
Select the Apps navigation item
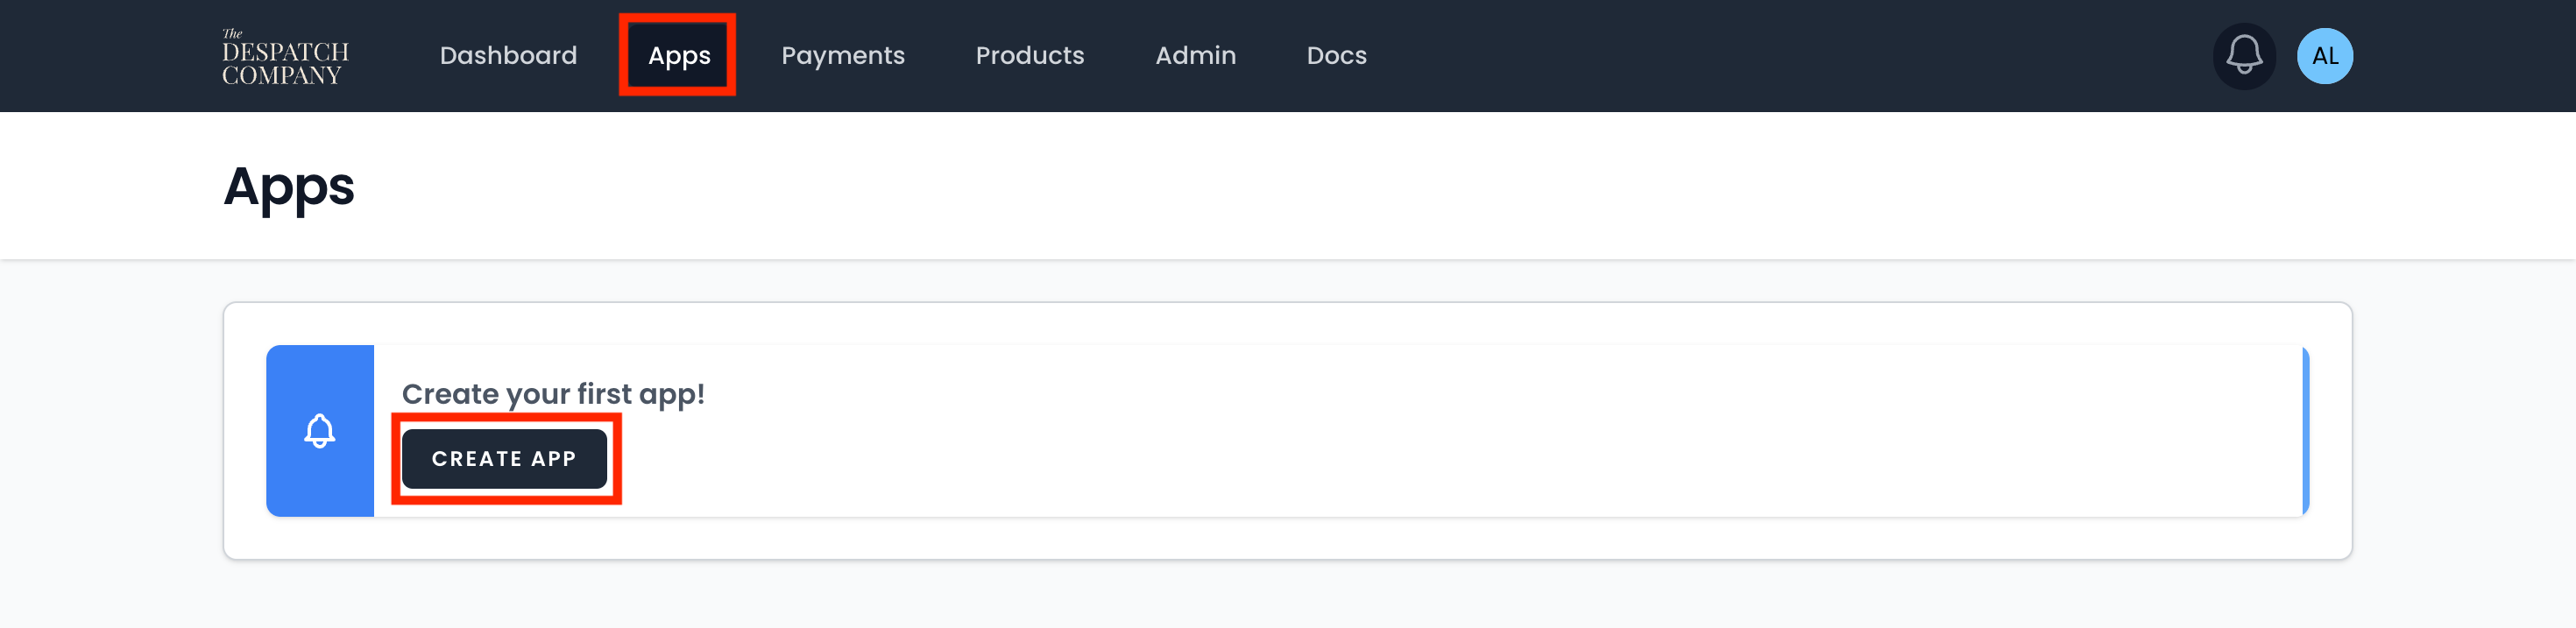pyautogui.click(x=679, y=56)
